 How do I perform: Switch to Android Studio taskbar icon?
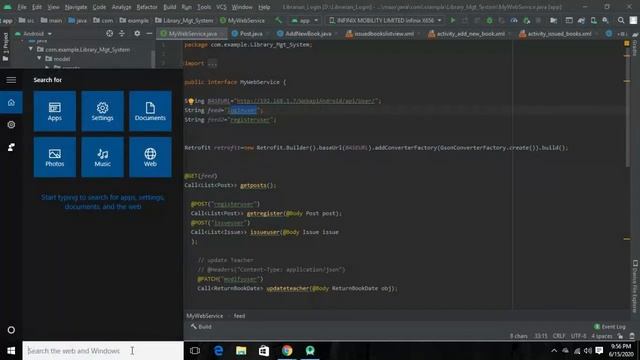[x=310, y=351]
